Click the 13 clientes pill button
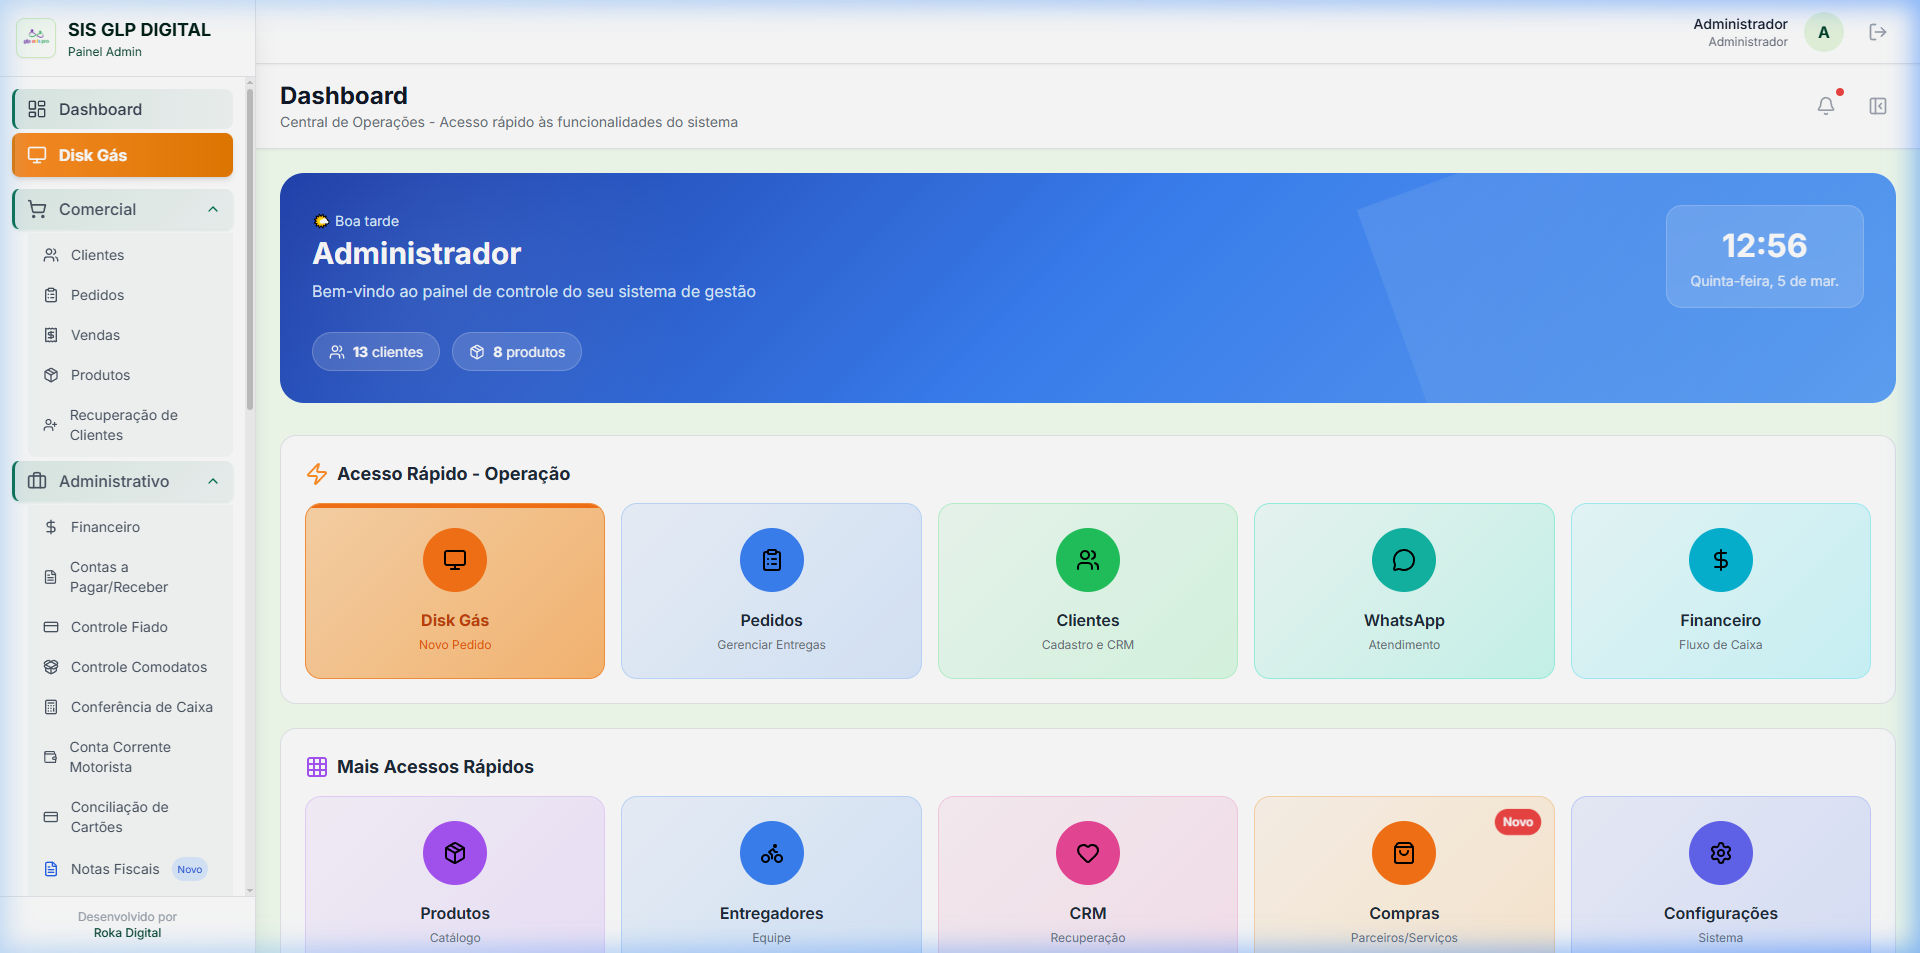Viewport: 1920px width, 953px height. [376, 352]
